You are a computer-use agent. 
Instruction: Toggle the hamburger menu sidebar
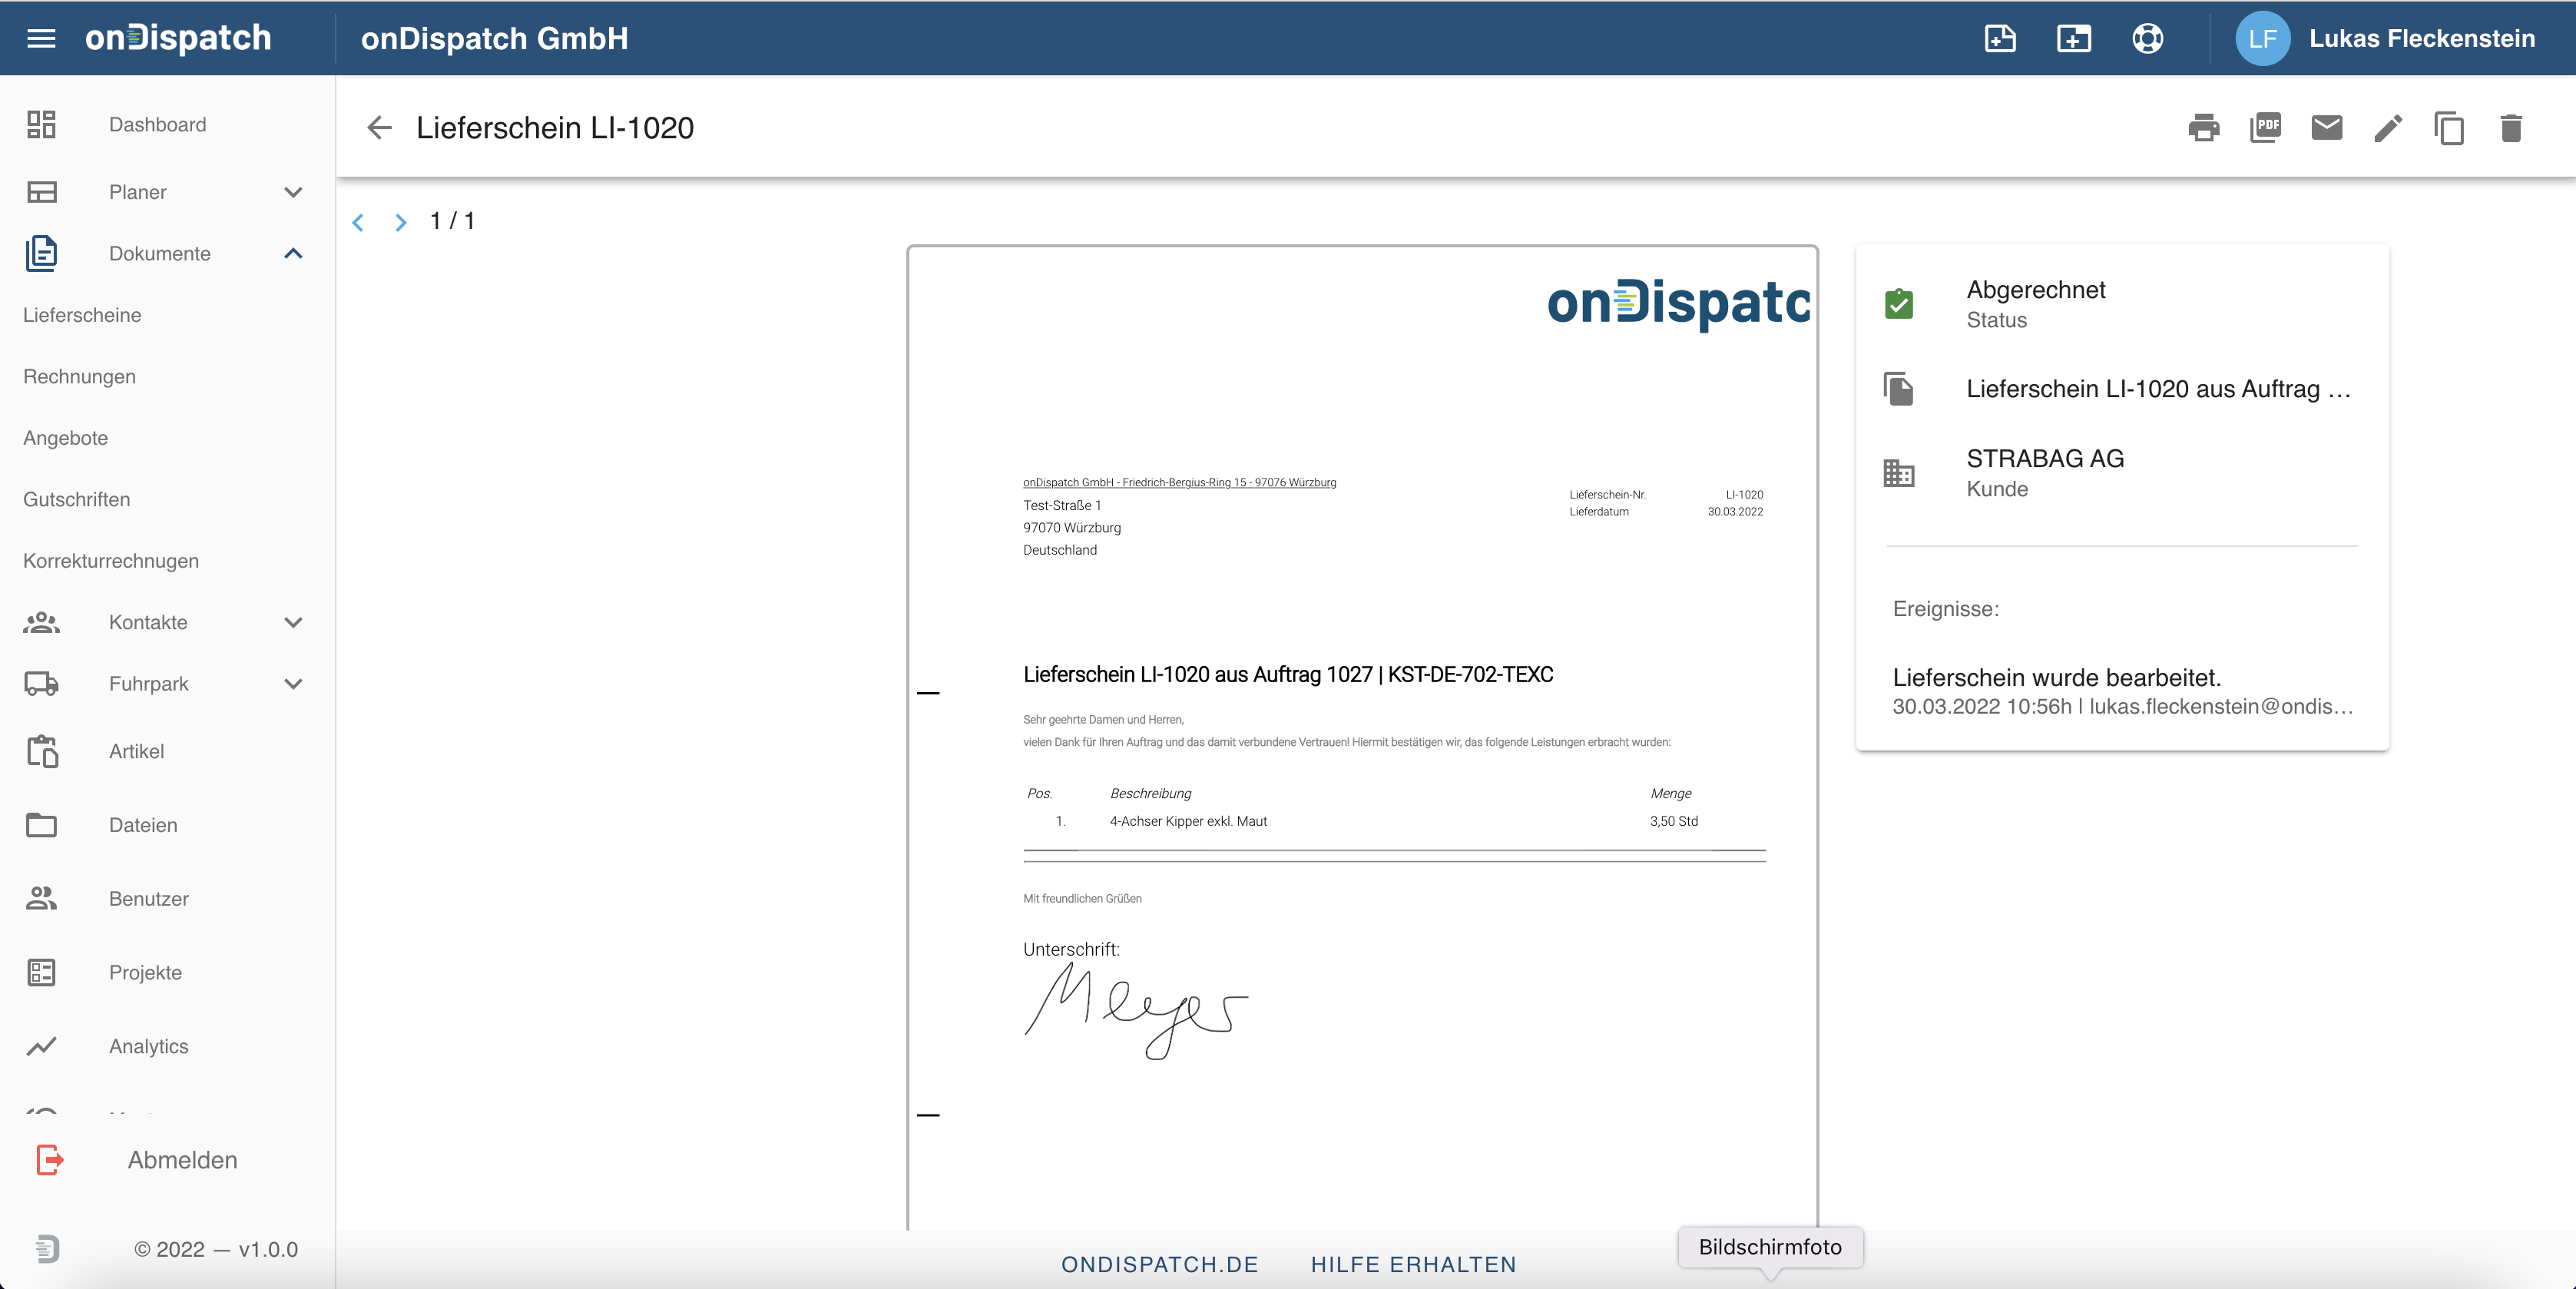[x=41, y=38]
